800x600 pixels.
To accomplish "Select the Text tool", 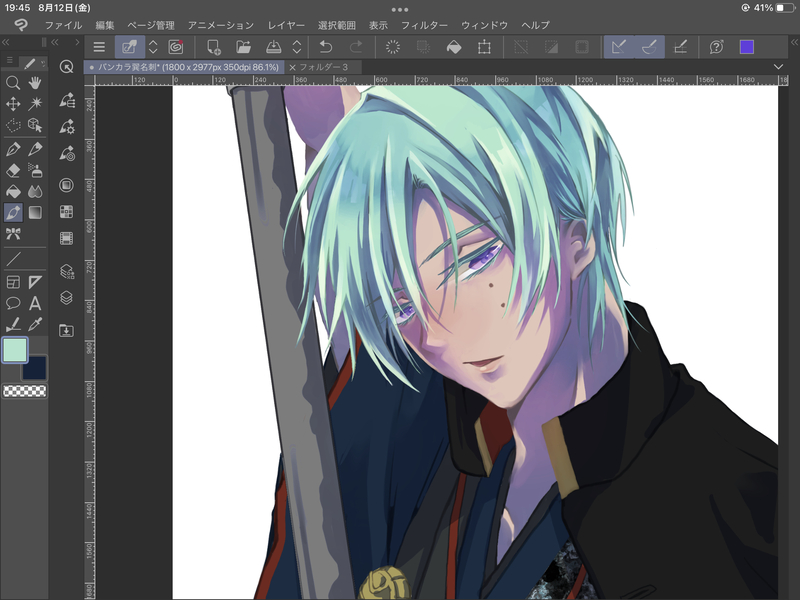I will pos(35,303).
